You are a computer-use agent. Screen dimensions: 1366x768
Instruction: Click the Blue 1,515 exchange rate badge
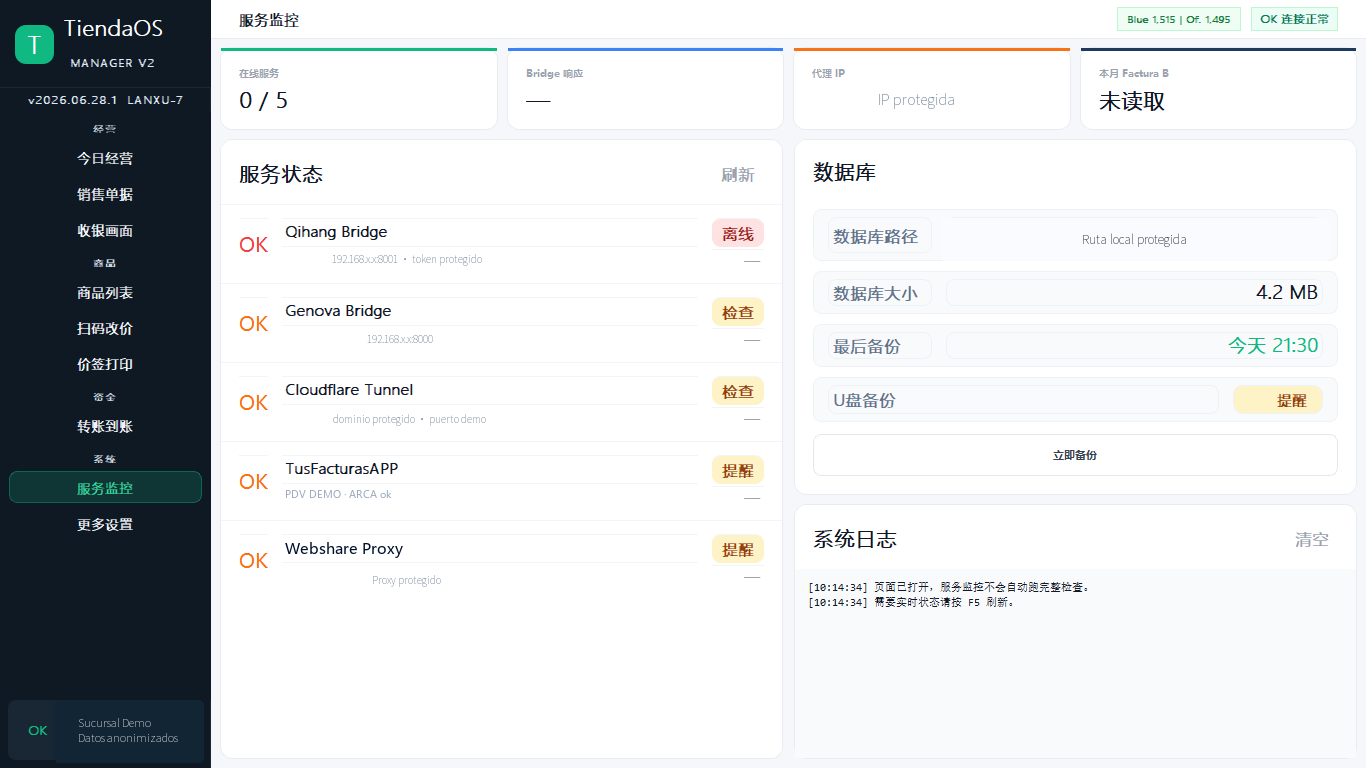click(1179, 19)
